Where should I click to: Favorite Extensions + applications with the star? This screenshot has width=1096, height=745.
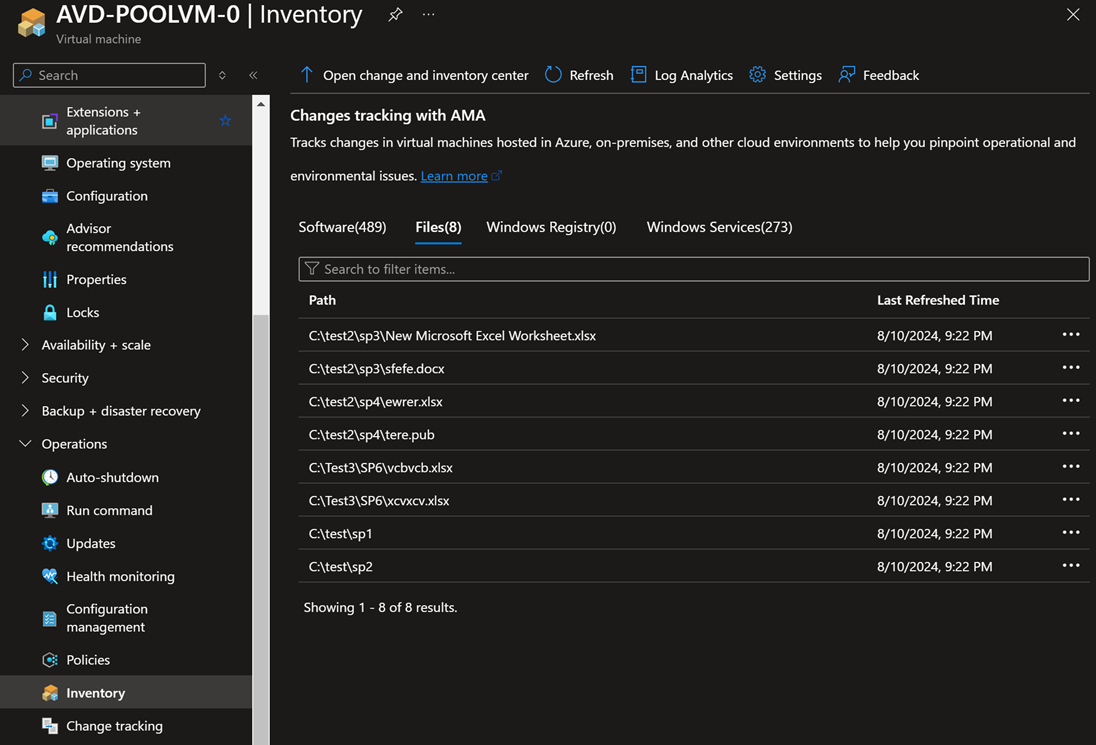pyautogui.click(x=225, y=121)
